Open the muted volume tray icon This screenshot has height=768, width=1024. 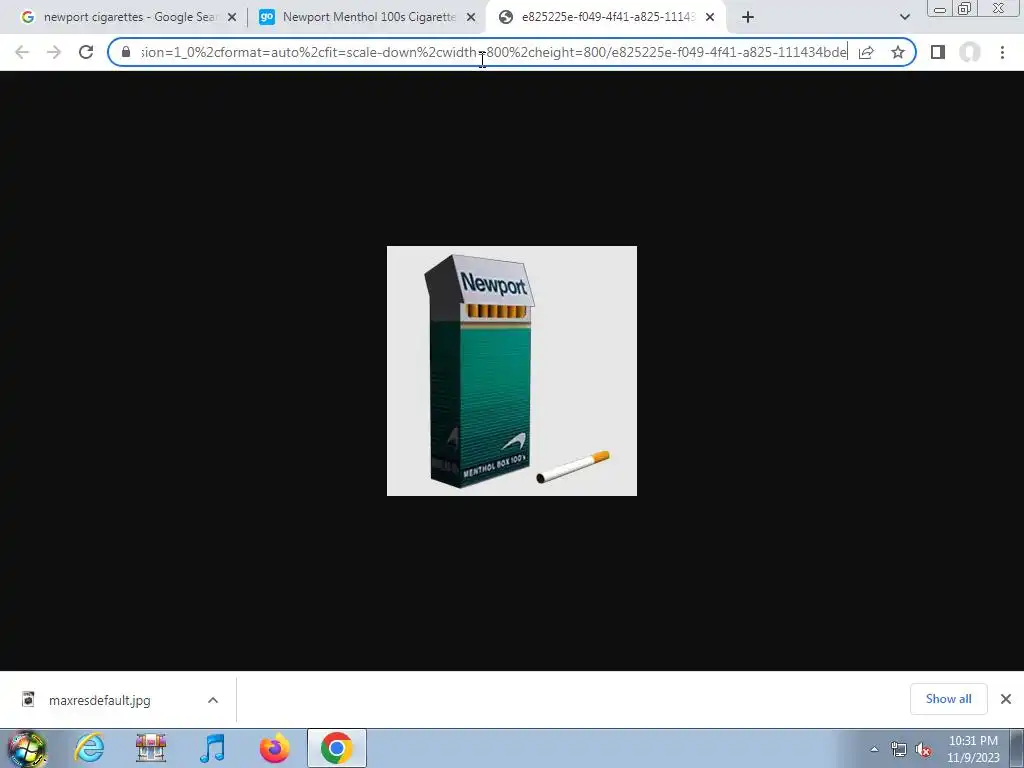click(923, 750)
